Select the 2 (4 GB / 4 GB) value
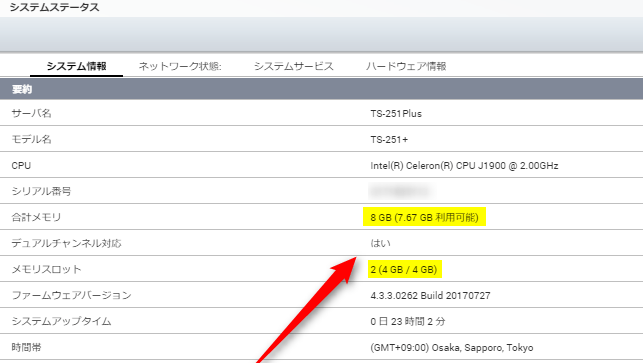 coord(404,269)
